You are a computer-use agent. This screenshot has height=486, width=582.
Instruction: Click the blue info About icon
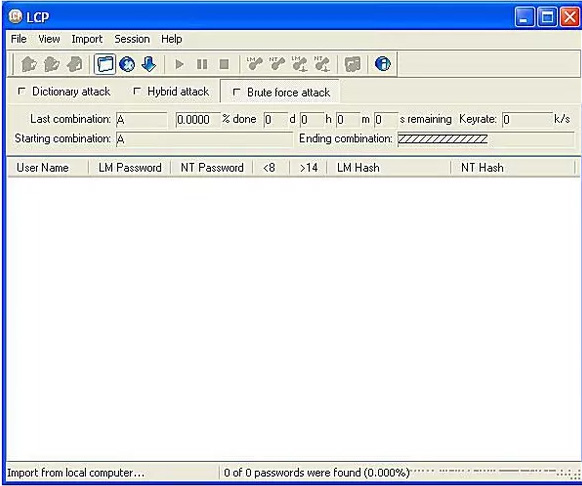(383, 64)
